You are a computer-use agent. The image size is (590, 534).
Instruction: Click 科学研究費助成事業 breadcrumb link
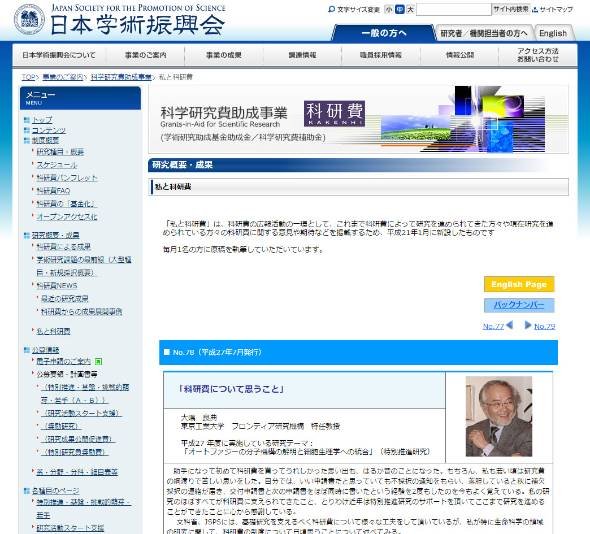(x=121, y=77)
